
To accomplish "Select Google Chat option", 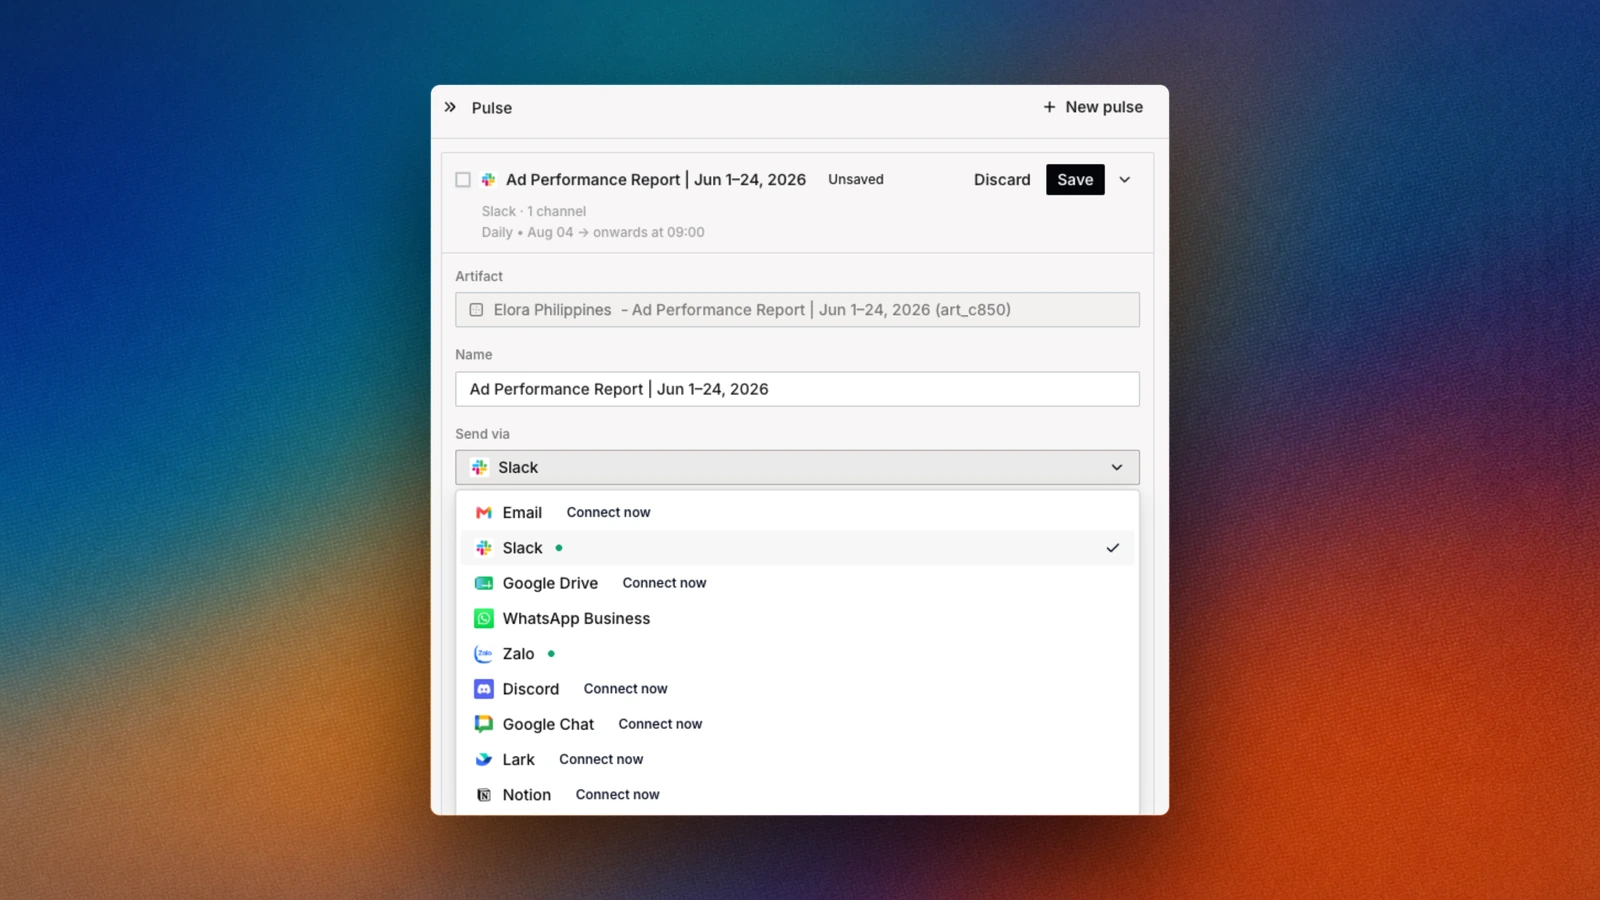I will (797, 724).
